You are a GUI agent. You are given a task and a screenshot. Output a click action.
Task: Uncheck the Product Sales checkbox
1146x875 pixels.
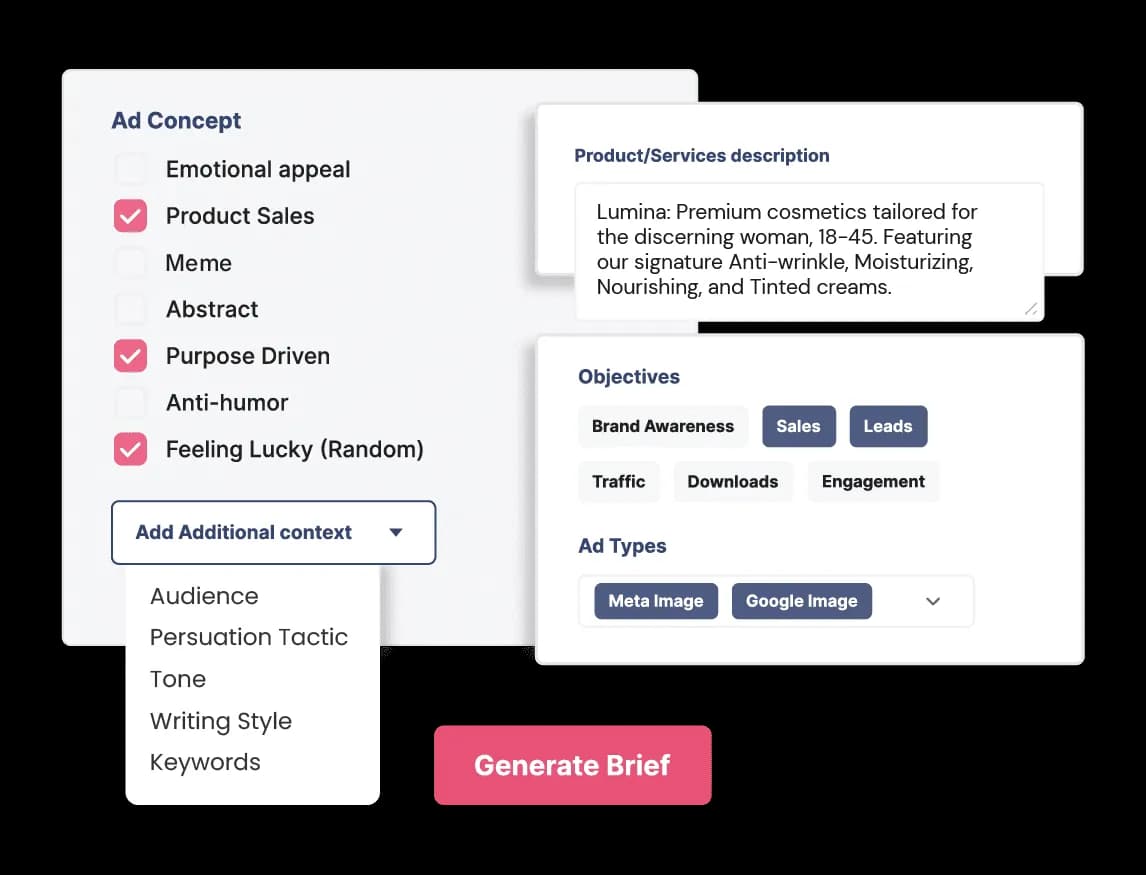pos(130,216)
